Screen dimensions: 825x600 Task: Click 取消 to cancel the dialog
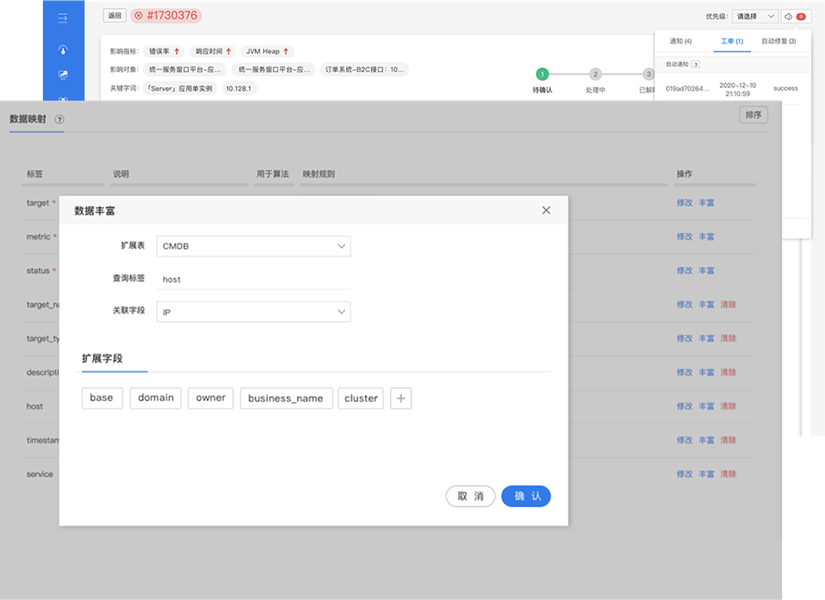coord(470,496)
